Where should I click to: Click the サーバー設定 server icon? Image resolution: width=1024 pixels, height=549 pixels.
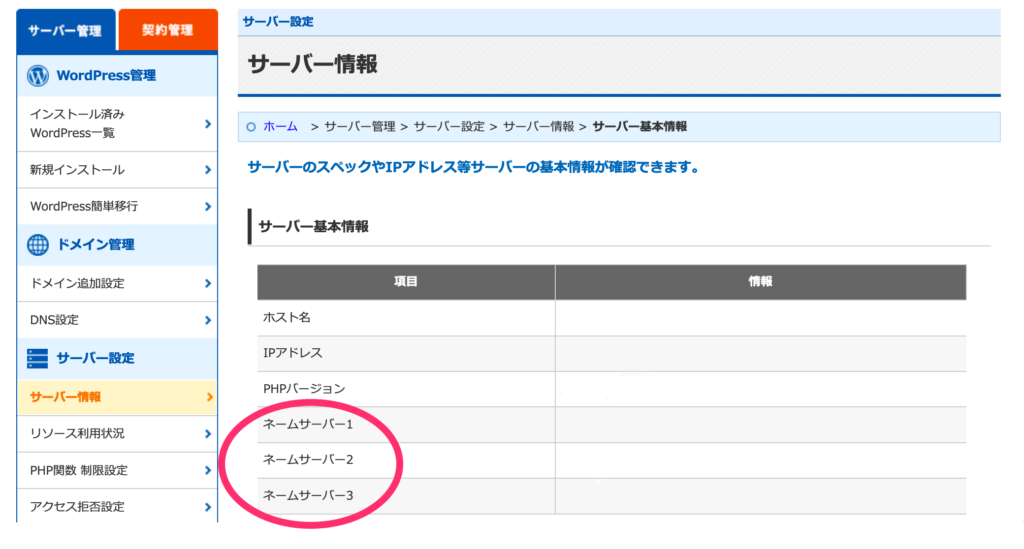point(38,358)
